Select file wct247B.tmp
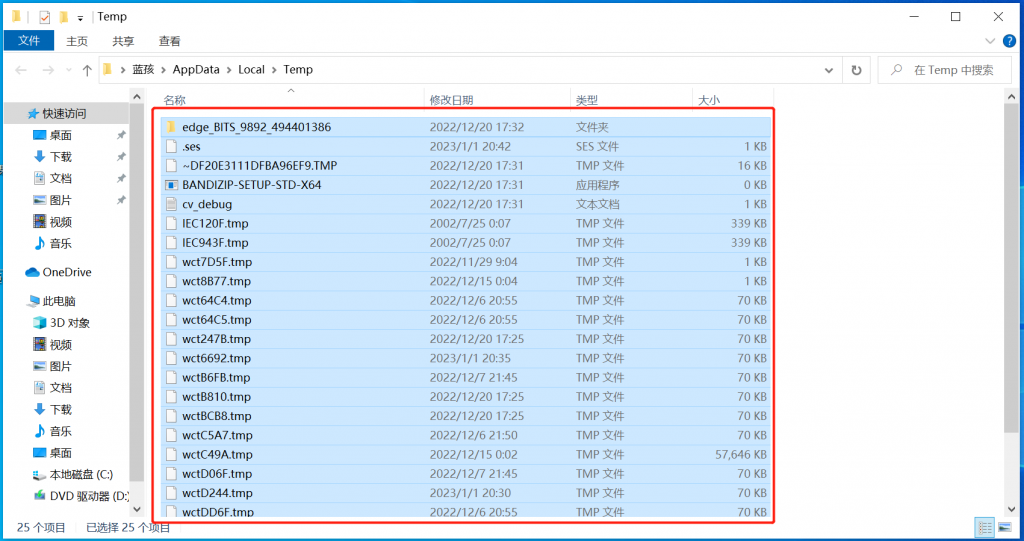1024x541 pixels. point(466,339)
